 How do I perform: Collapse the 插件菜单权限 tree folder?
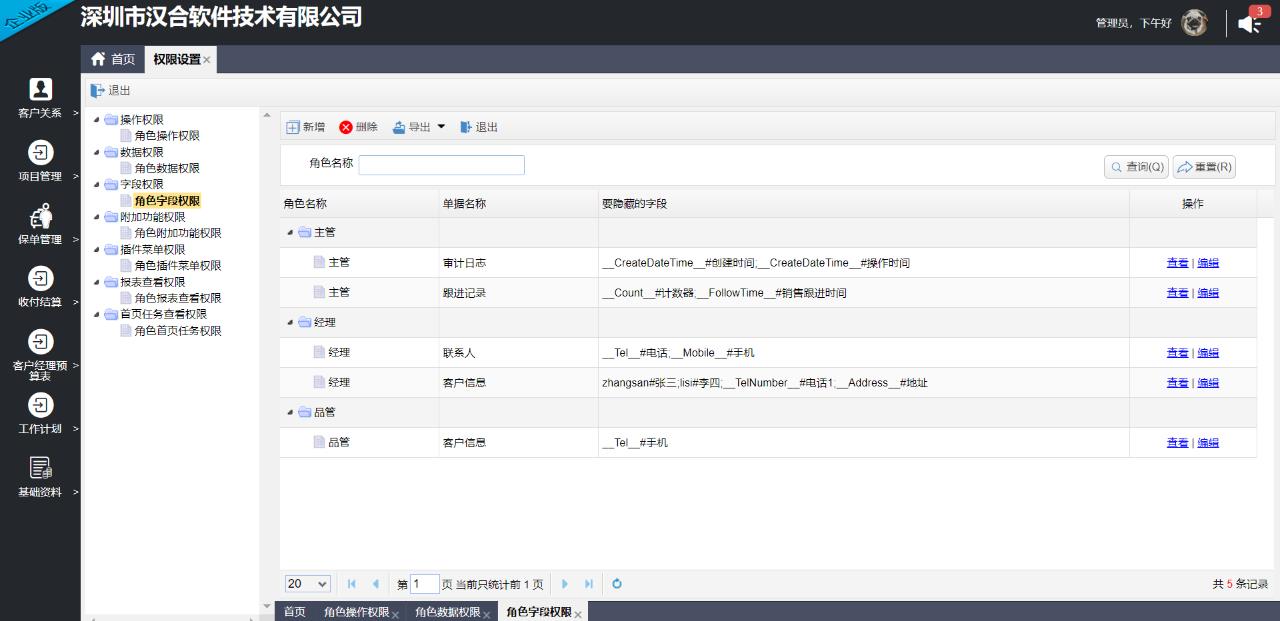(x=97, y=249)
